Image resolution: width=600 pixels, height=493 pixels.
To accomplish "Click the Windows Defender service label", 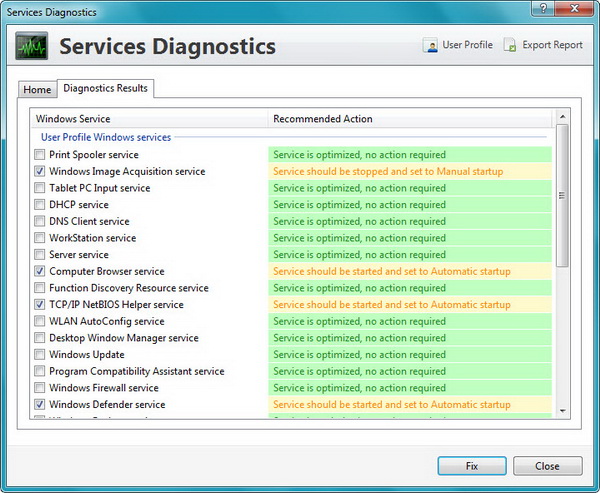I will point(107,404).
